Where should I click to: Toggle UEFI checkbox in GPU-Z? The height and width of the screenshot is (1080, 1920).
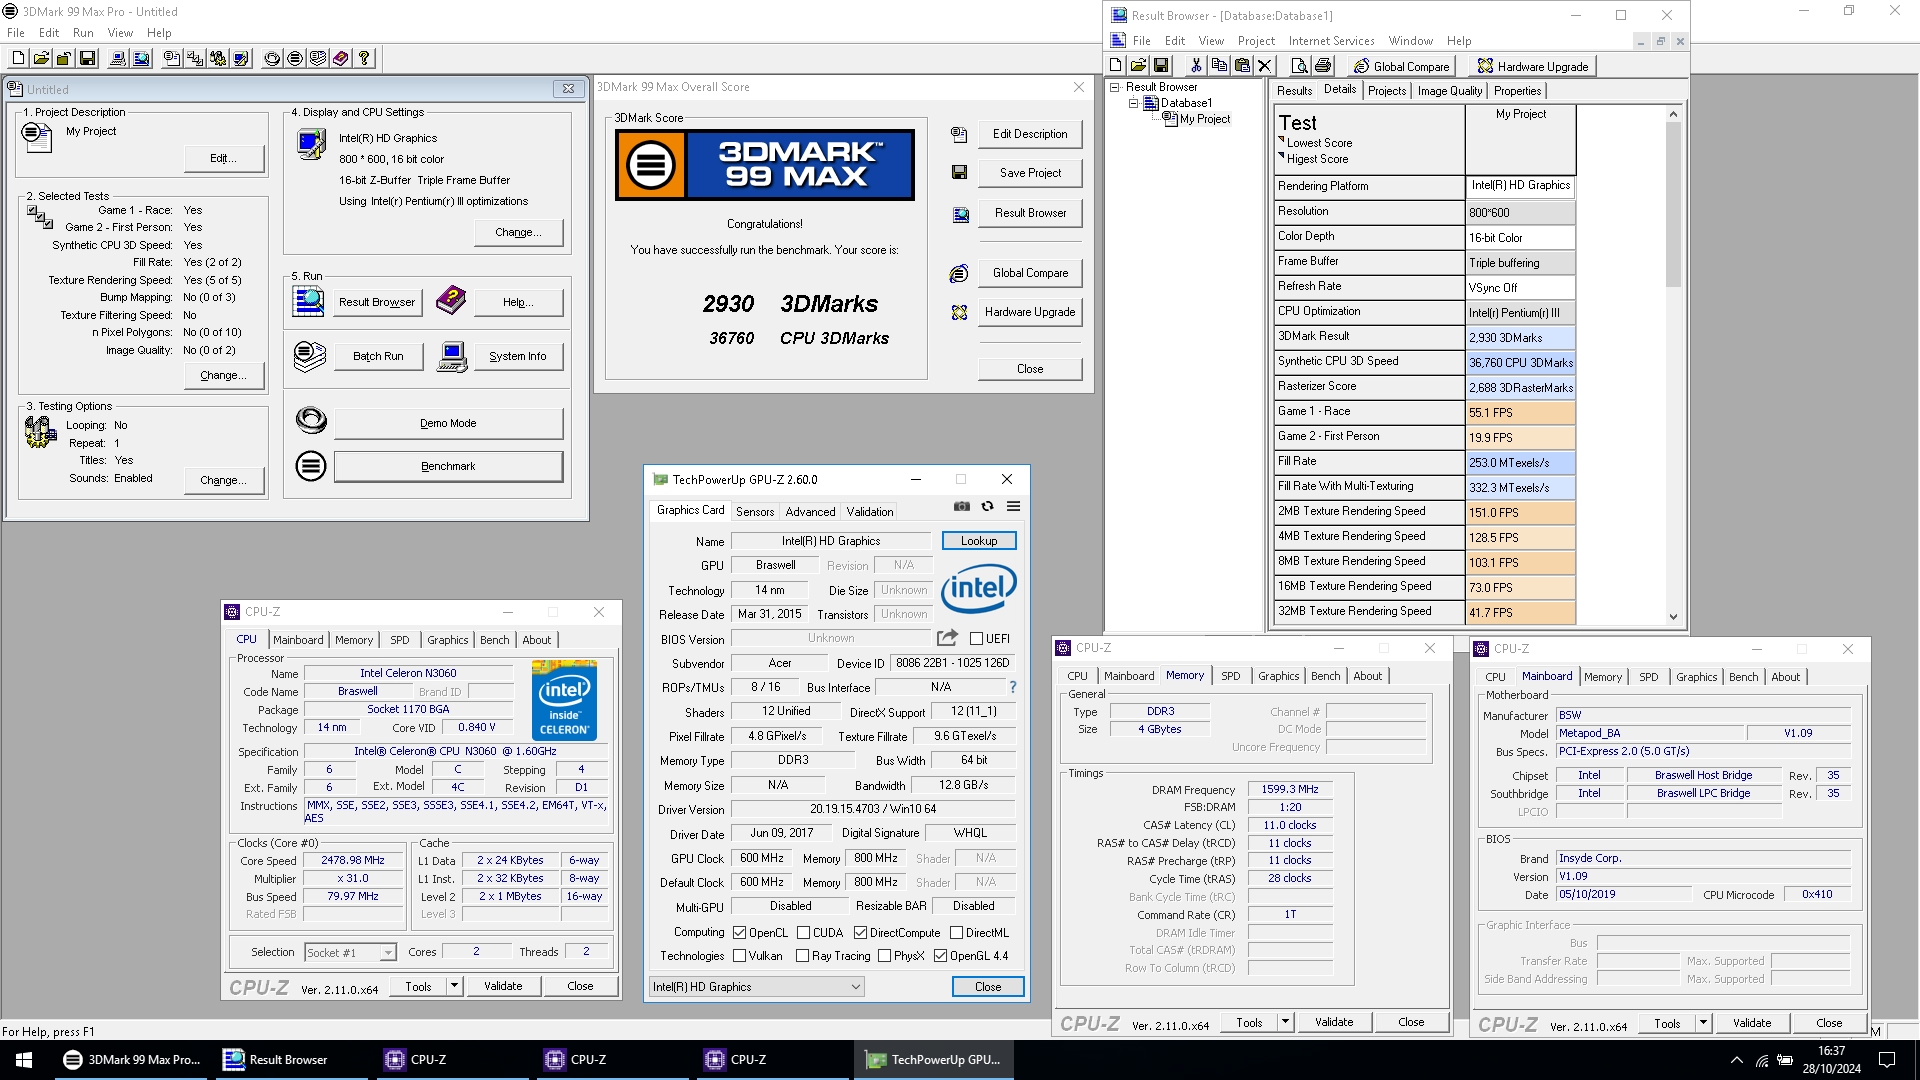(x=976, y=638)
